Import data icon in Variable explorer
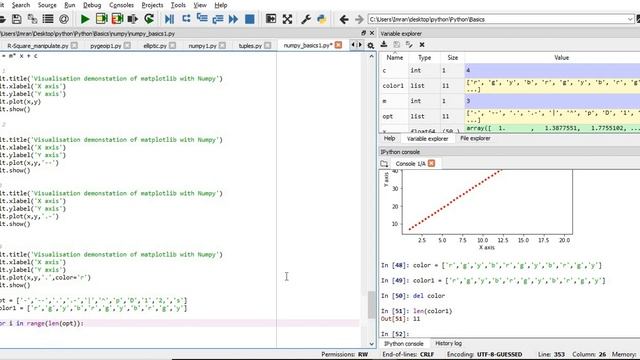Screen dimensions: 640x360 [384, 44]
